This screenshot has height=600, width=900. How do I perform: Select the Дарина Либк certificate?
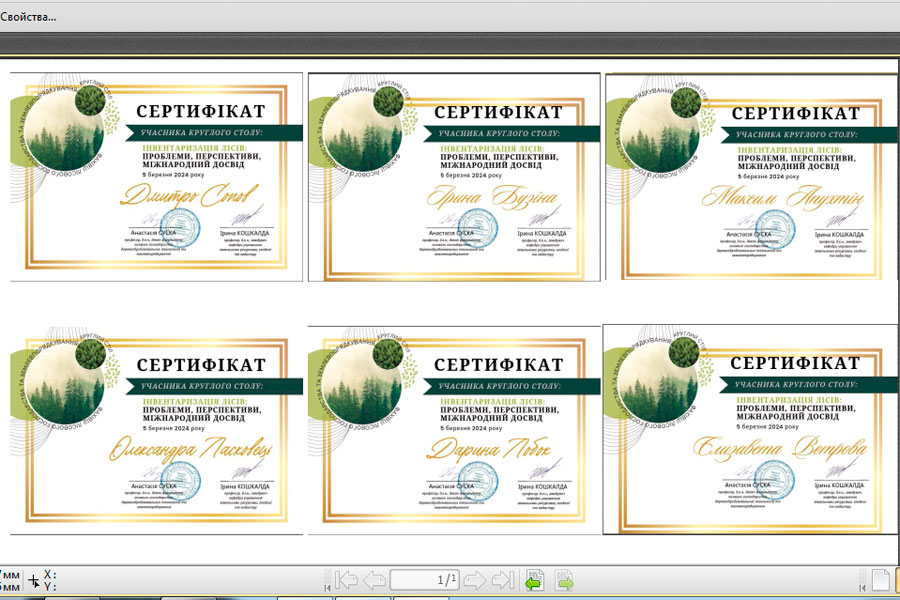coord(454,430)
